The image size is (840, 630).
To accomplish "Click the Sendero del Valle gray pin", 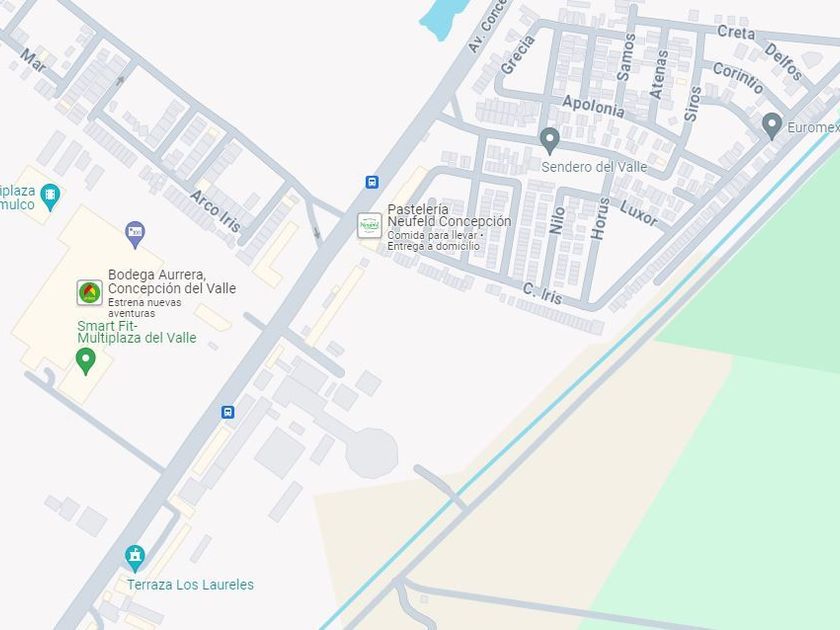I will tap(550, 141).
